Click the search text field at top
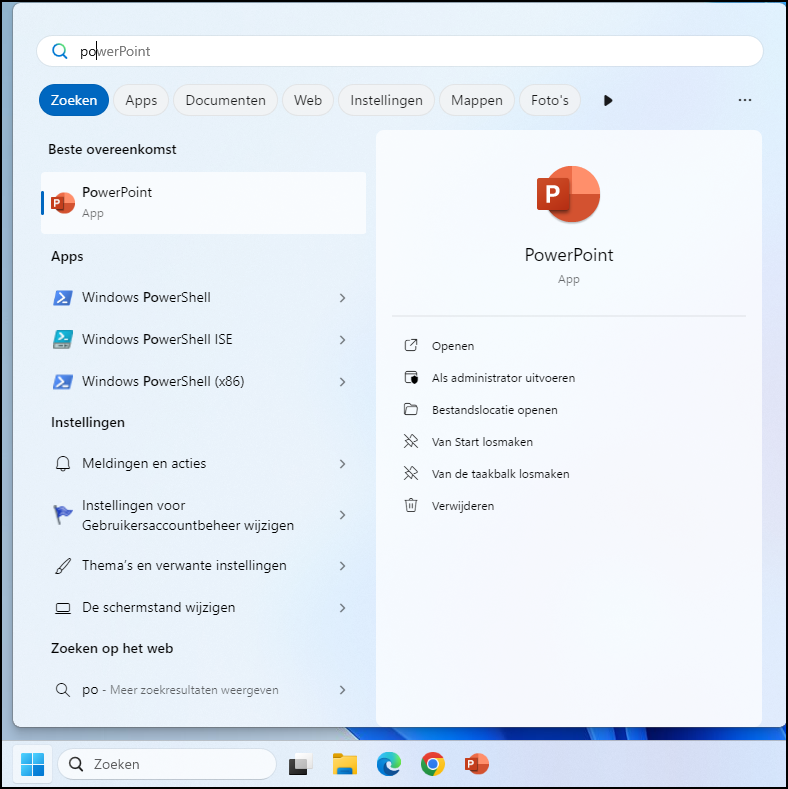This screenshot has width=788, height=789. [400, 51]
